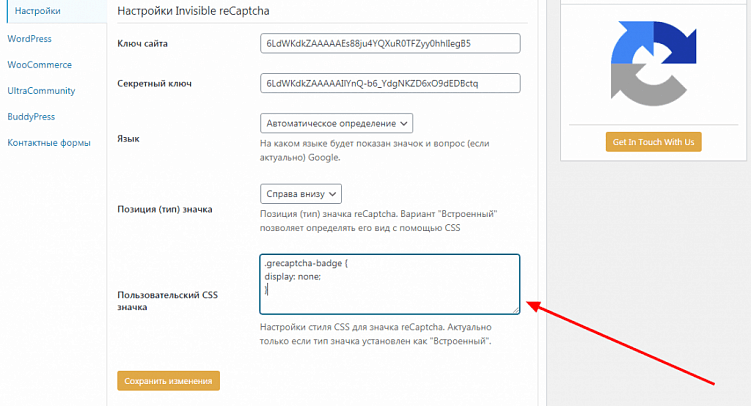Open the Контактные формы tab
Screen dimensions: 751x406
point(49,143)
